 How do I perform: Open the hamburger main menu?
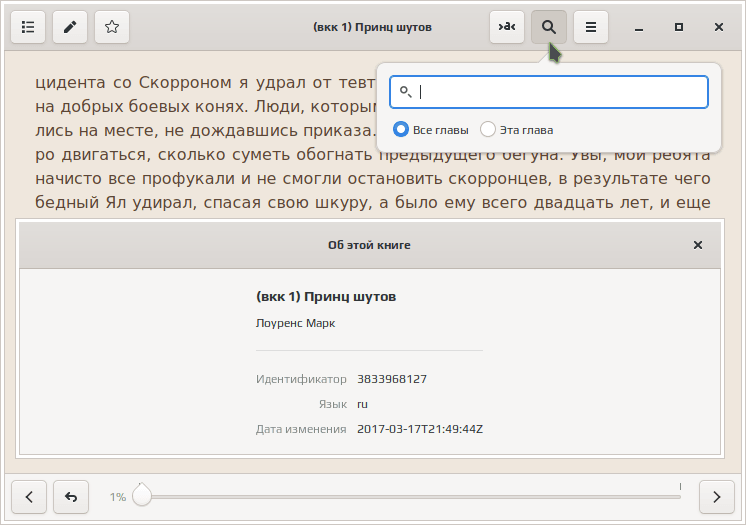[591, 27]
